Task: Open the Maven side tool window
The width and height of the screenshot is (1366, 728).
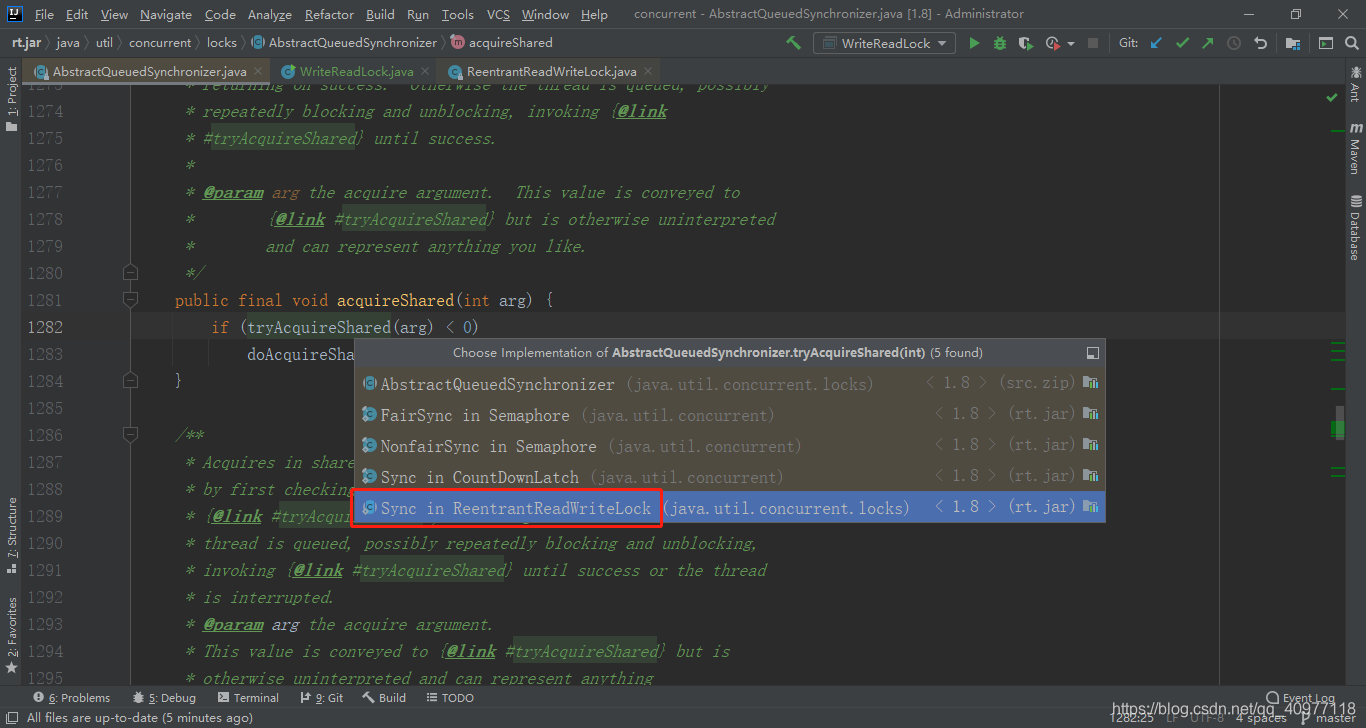Action: pos(1356,148)
